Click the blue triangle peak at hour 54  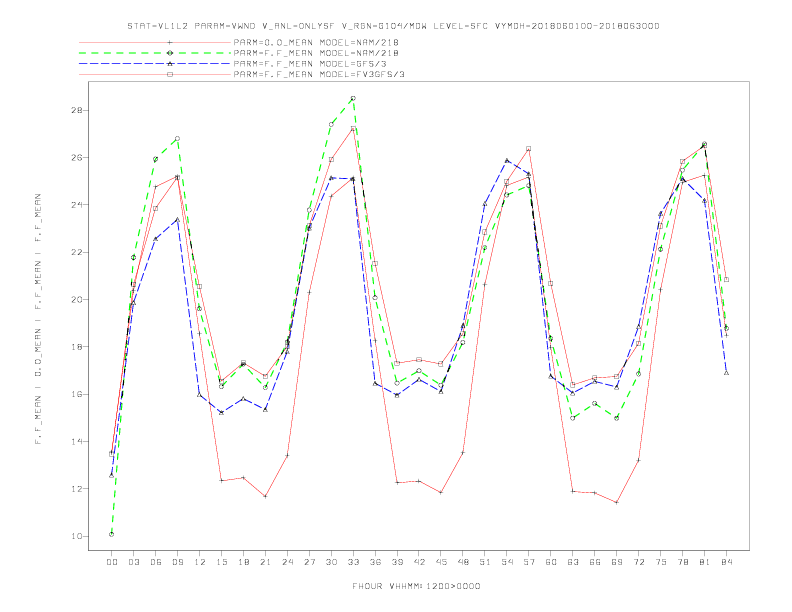coord(507,161)
